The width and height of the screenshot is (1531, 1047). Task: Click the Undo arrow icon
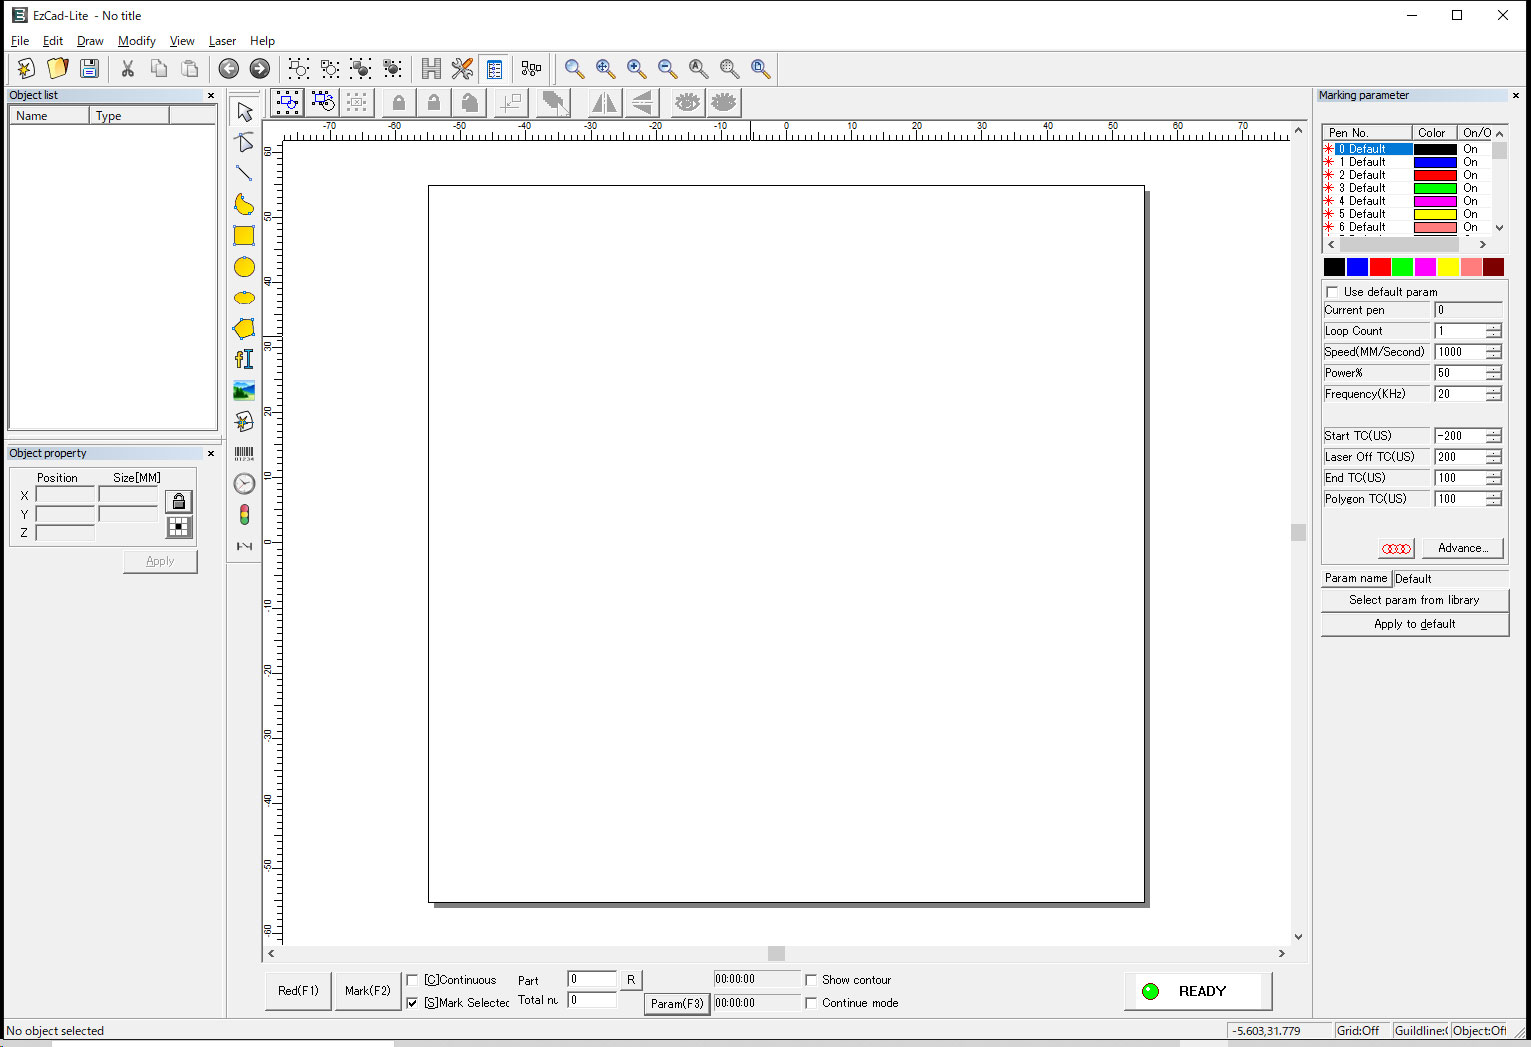click(x=229, y=68)
